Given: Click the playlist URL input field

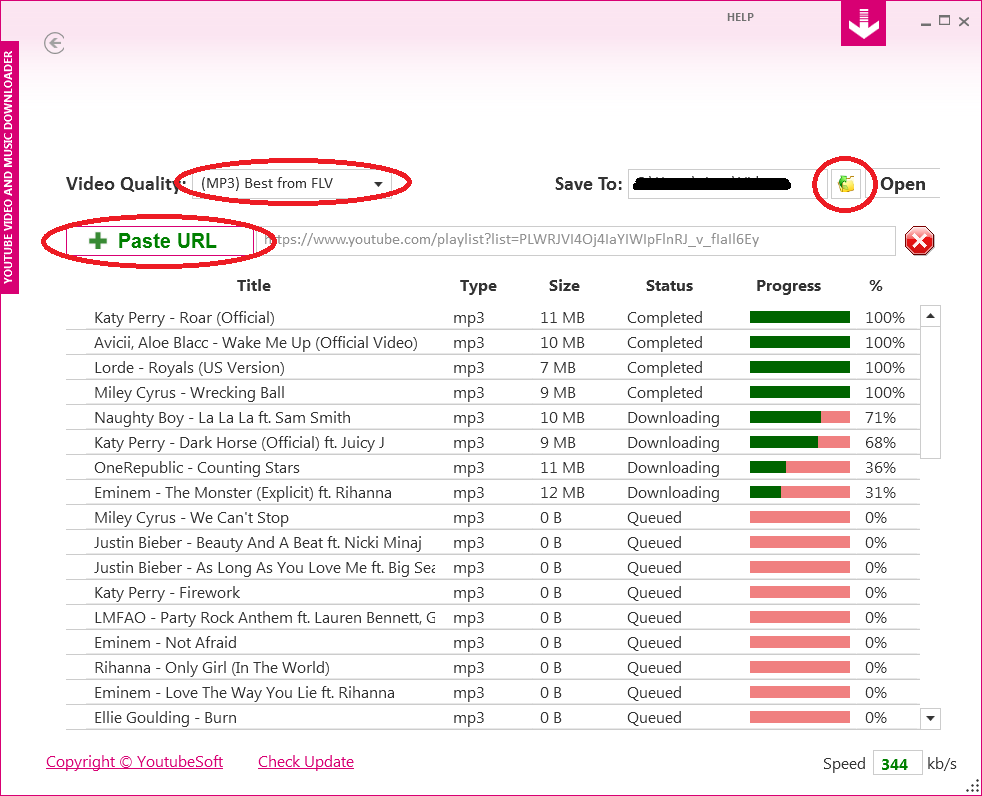Looking at the screenshot, I should (x=574, y=240).
